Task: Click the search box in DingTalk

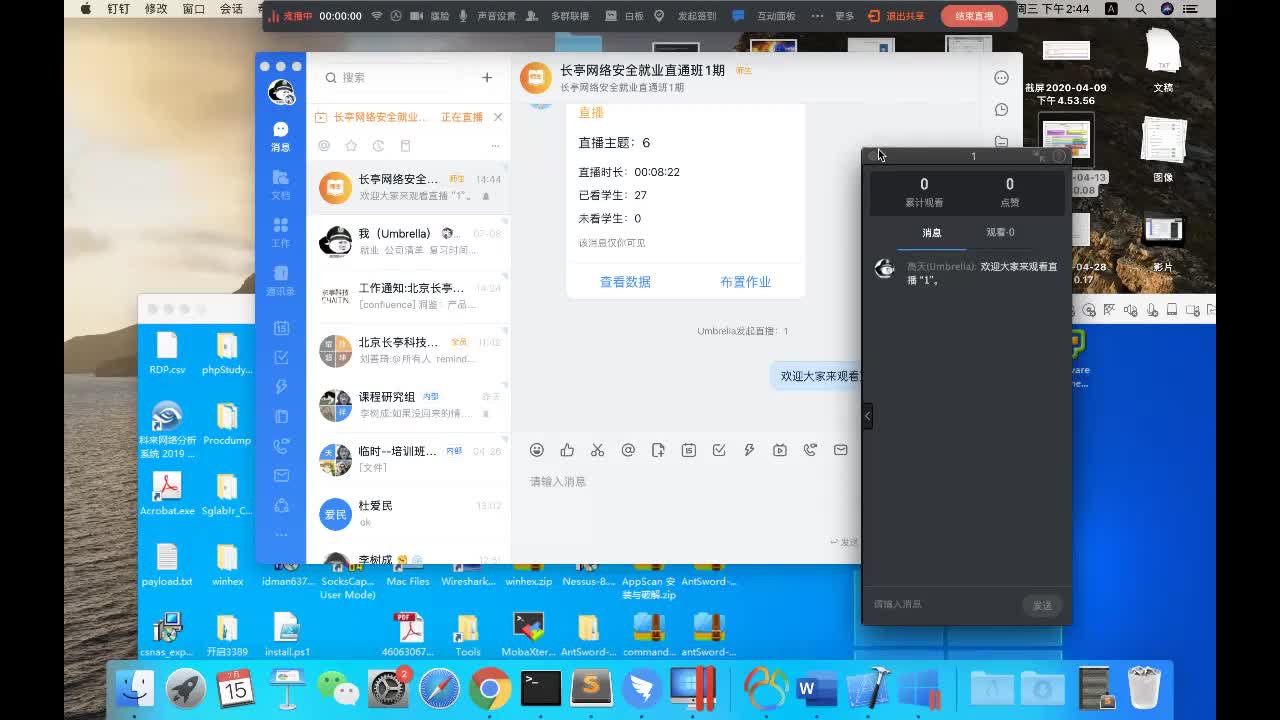Action: click(394, 77)
